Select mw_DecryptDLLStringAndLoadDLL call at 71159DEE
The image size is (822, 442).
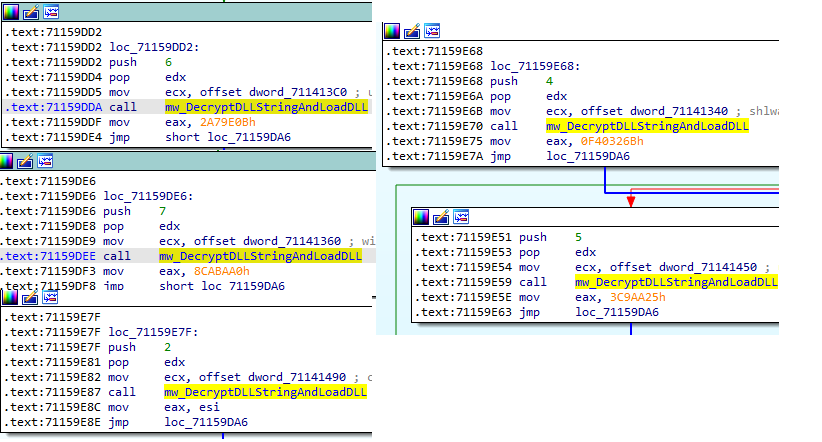[261, 256]
